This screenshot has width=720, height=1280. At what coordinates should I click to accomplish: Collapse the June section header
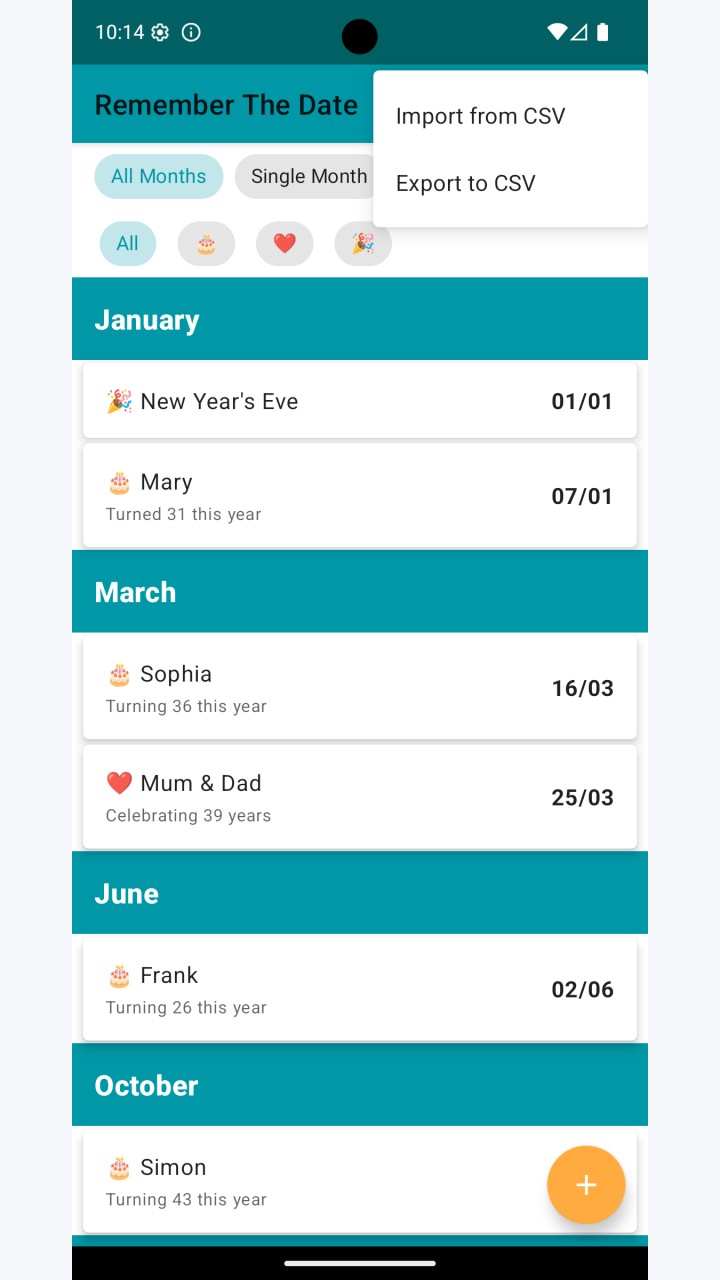coord(360,893)
